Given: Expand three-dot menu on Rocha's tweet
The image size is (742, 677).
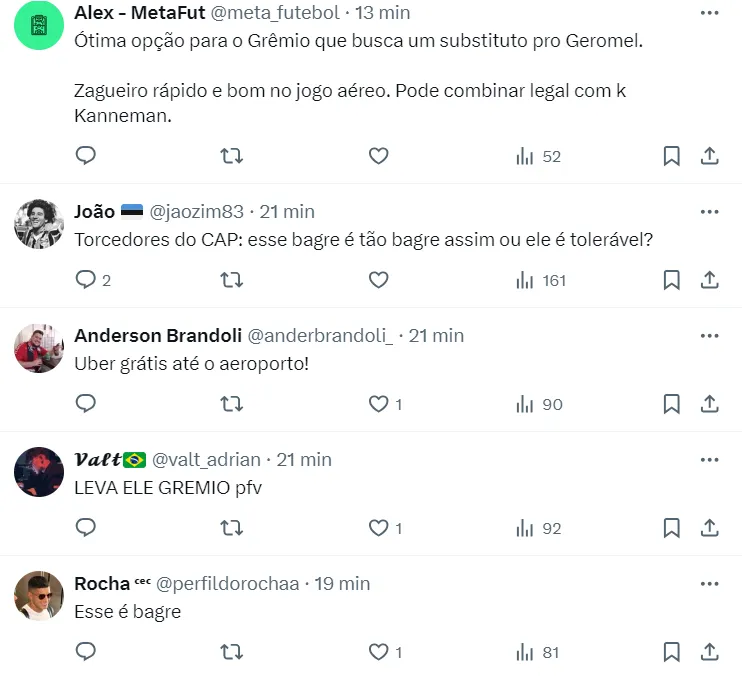Looking at the screenshot, I should [709, 584].
